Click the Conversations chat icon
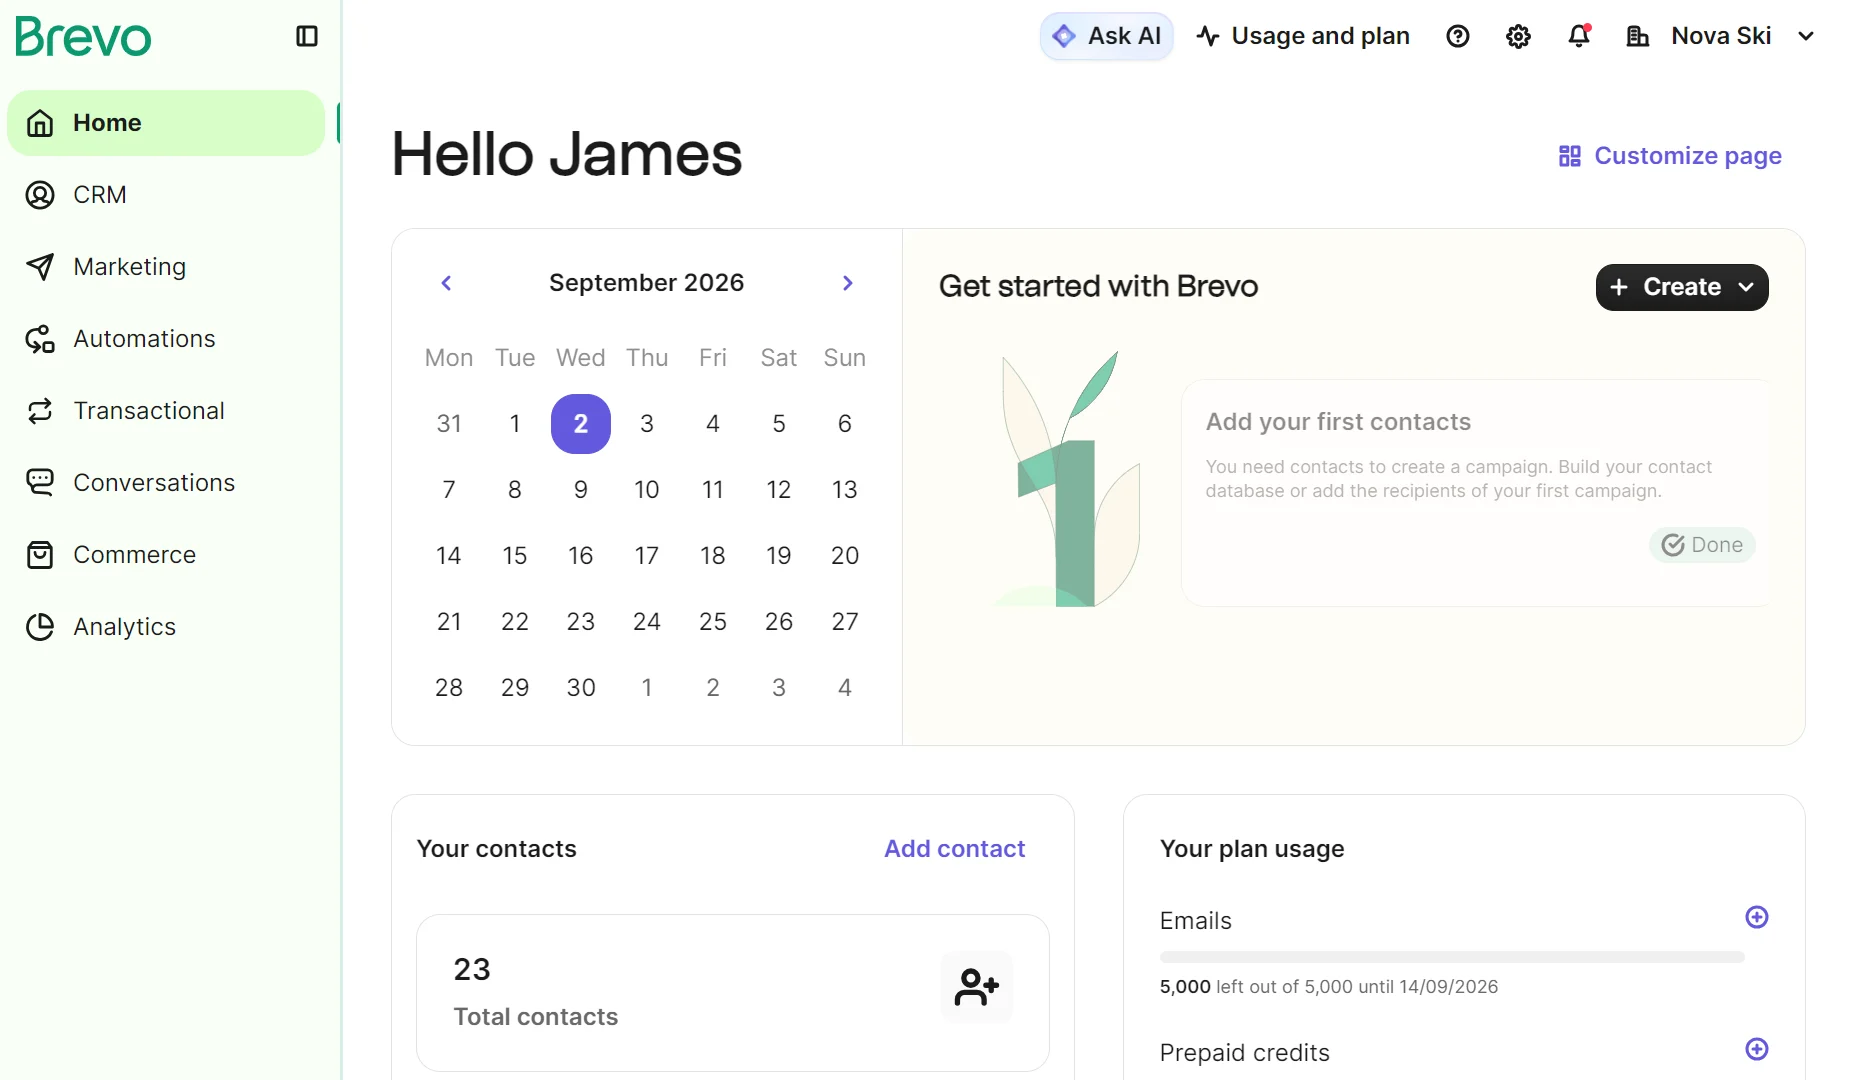This screenshot has height=1080, width=1849. (40, 483)
